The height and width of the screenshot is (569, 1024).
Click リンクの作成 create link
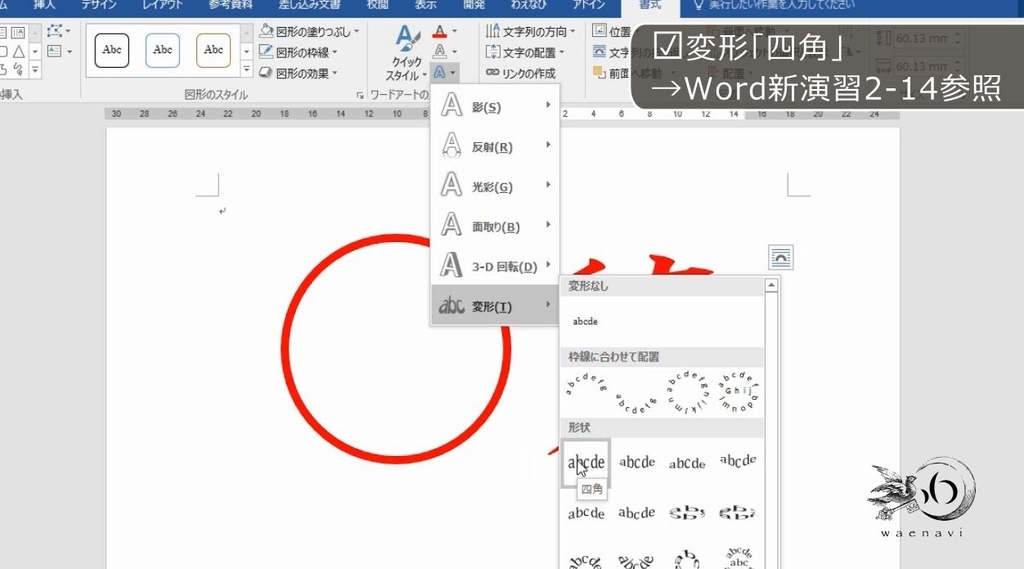pyautogui.click(x=520, y=73)
